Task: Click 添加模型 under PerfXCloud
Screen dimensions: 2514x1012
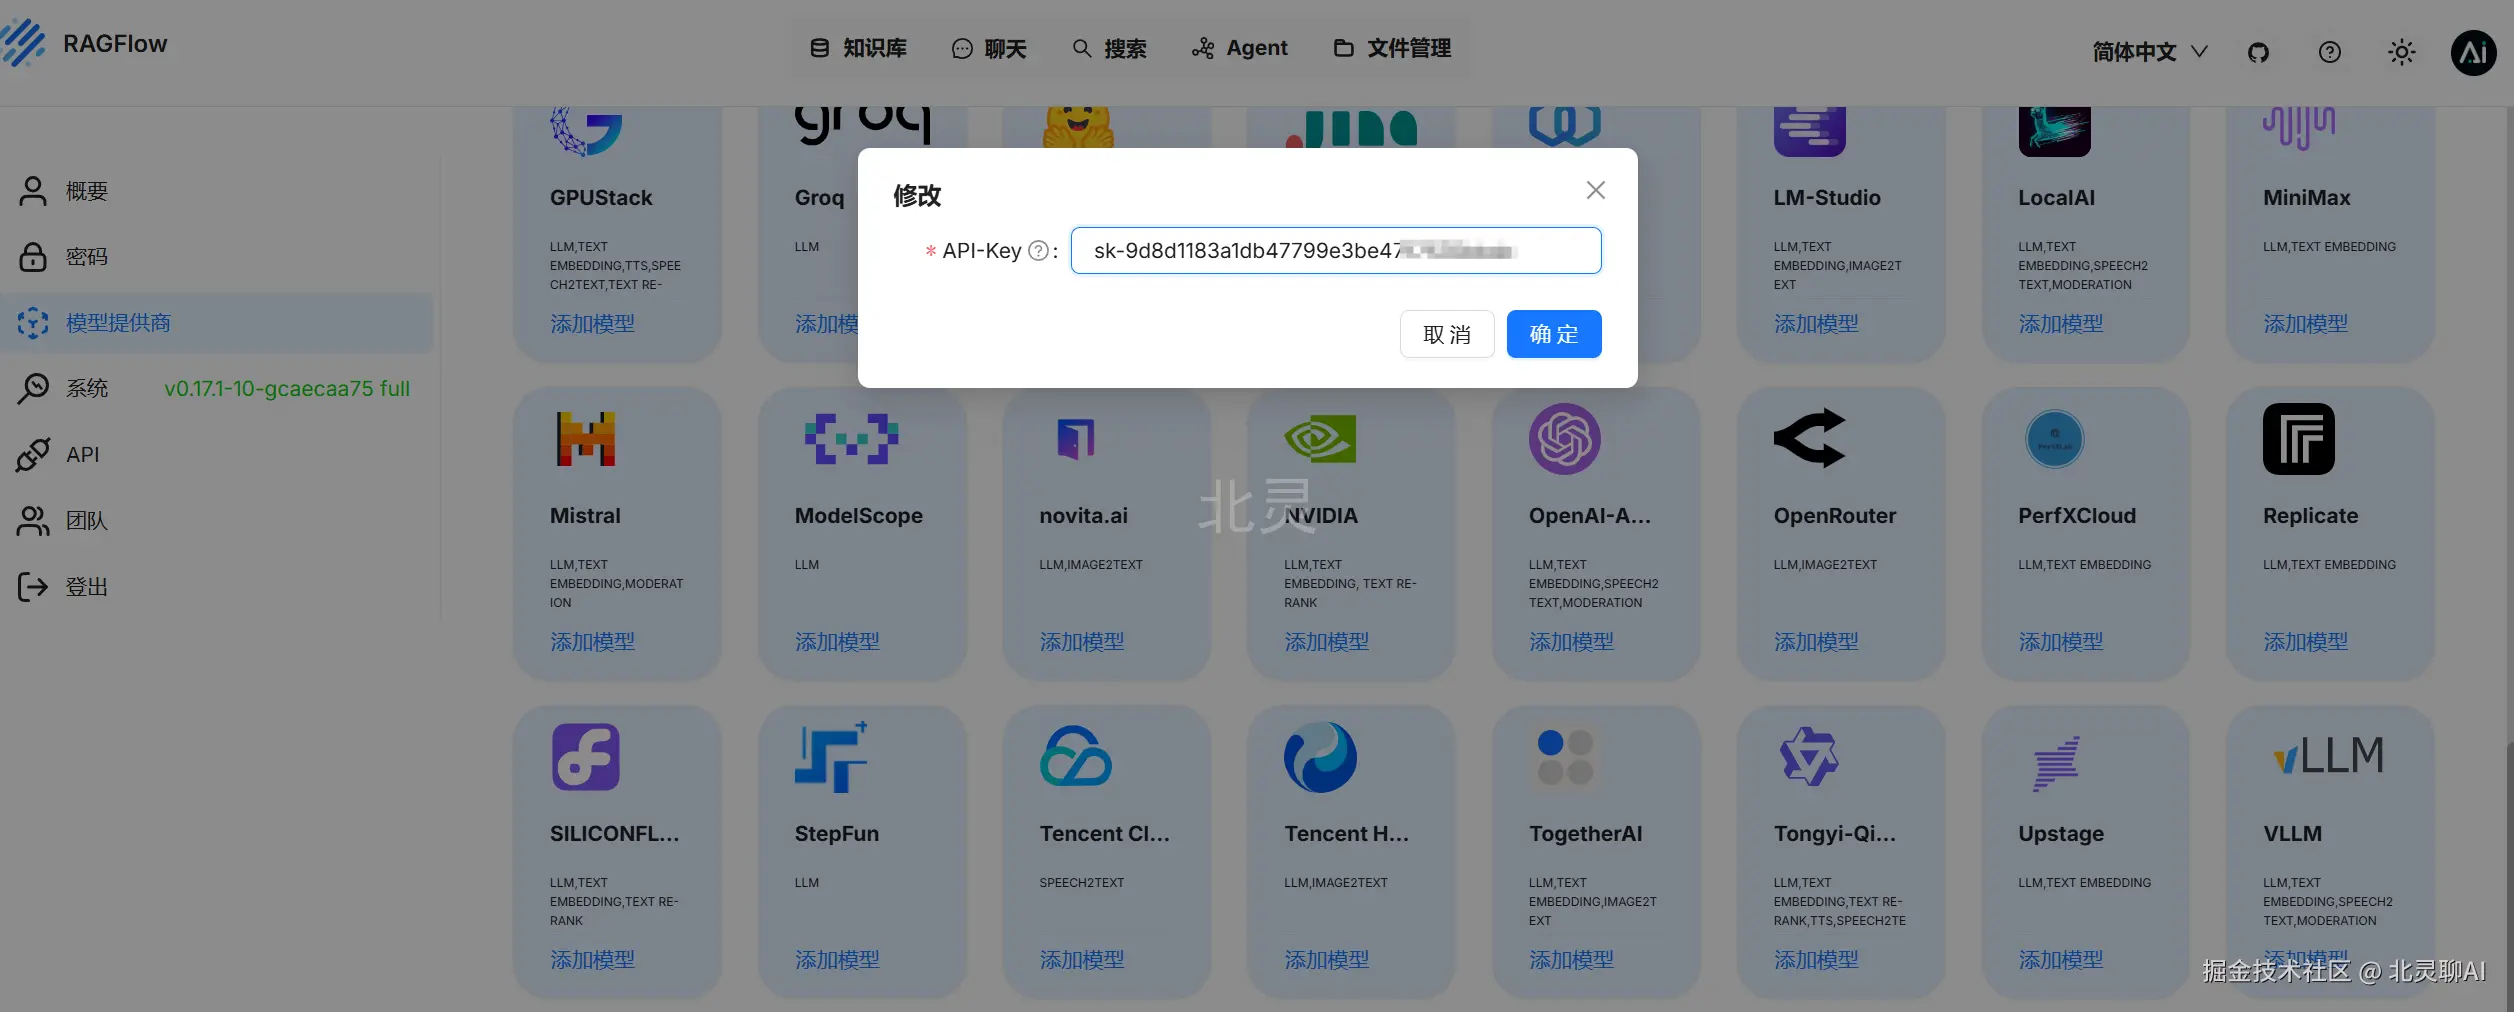Action: pyautogui.click(x=2060, y=642)
